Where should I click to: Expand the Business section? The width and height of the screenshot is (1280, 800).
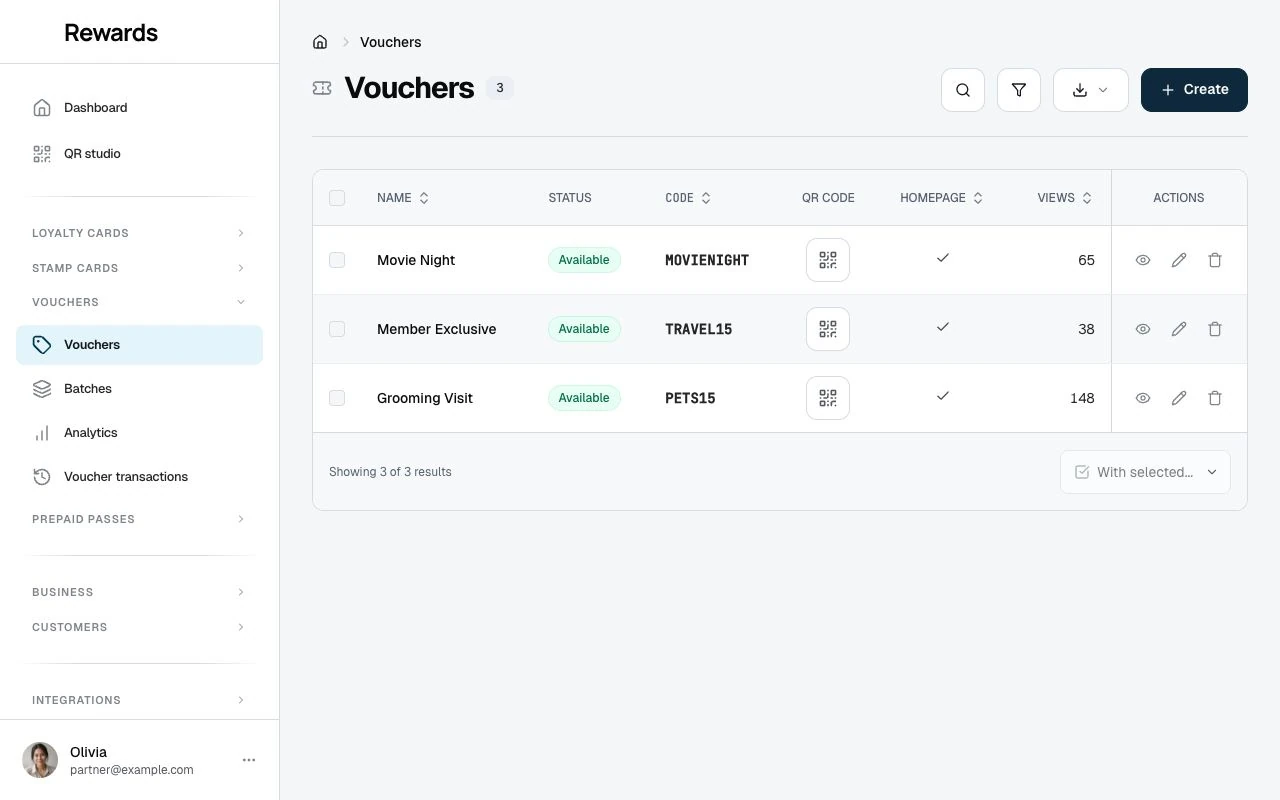pyautogui.click(x=139, y=592)
